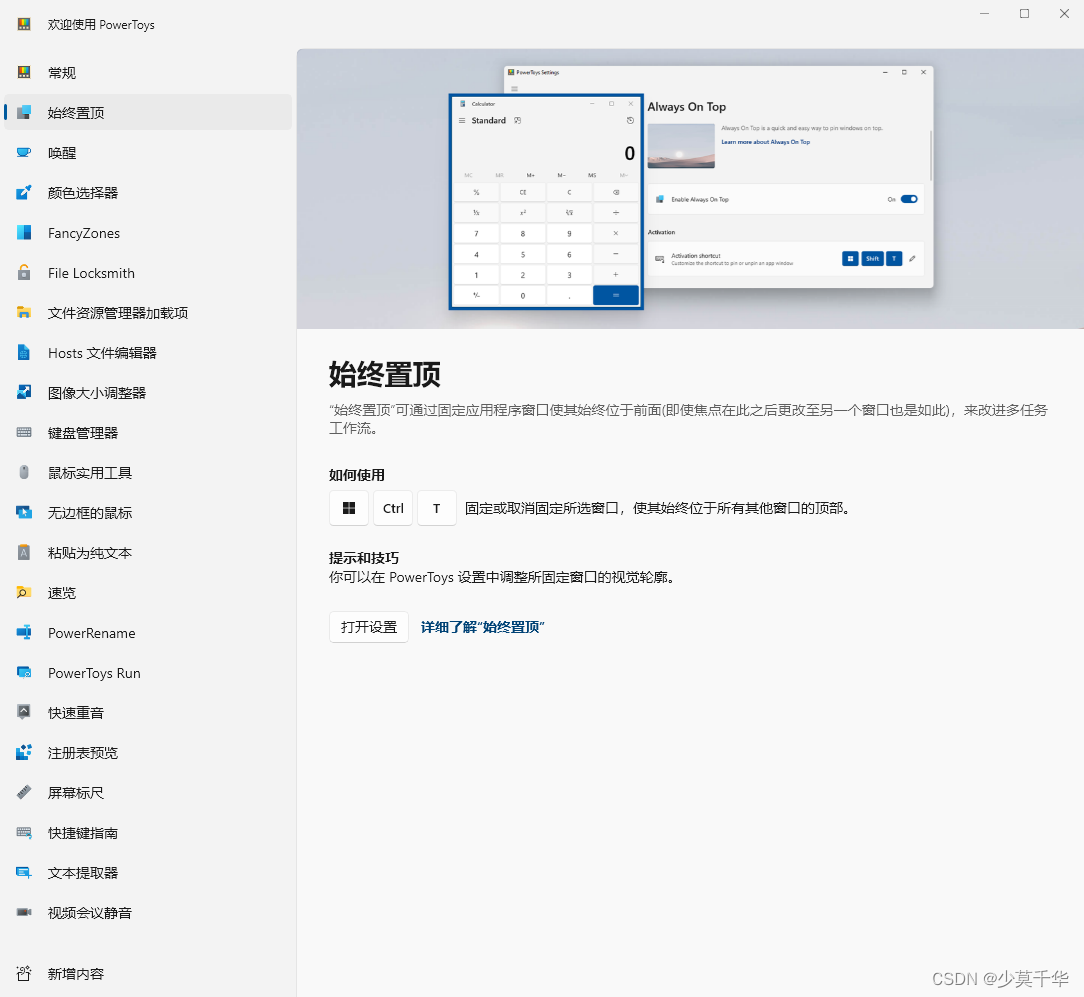Select the 视频会议静音 sidebar label

(x=90, y=913)
